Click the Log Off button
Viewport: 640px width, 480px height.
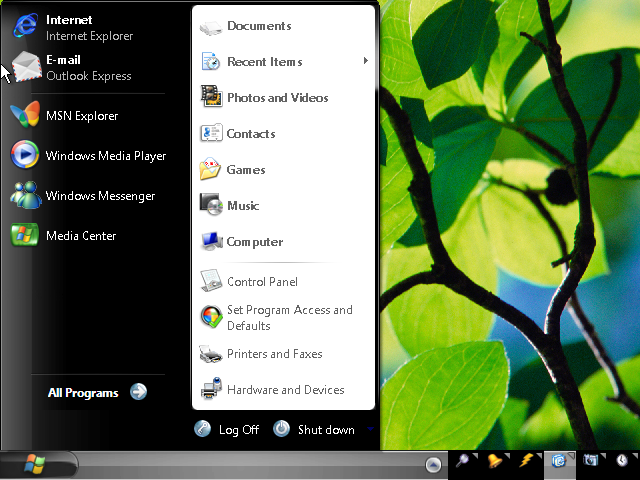coord(227,429)
